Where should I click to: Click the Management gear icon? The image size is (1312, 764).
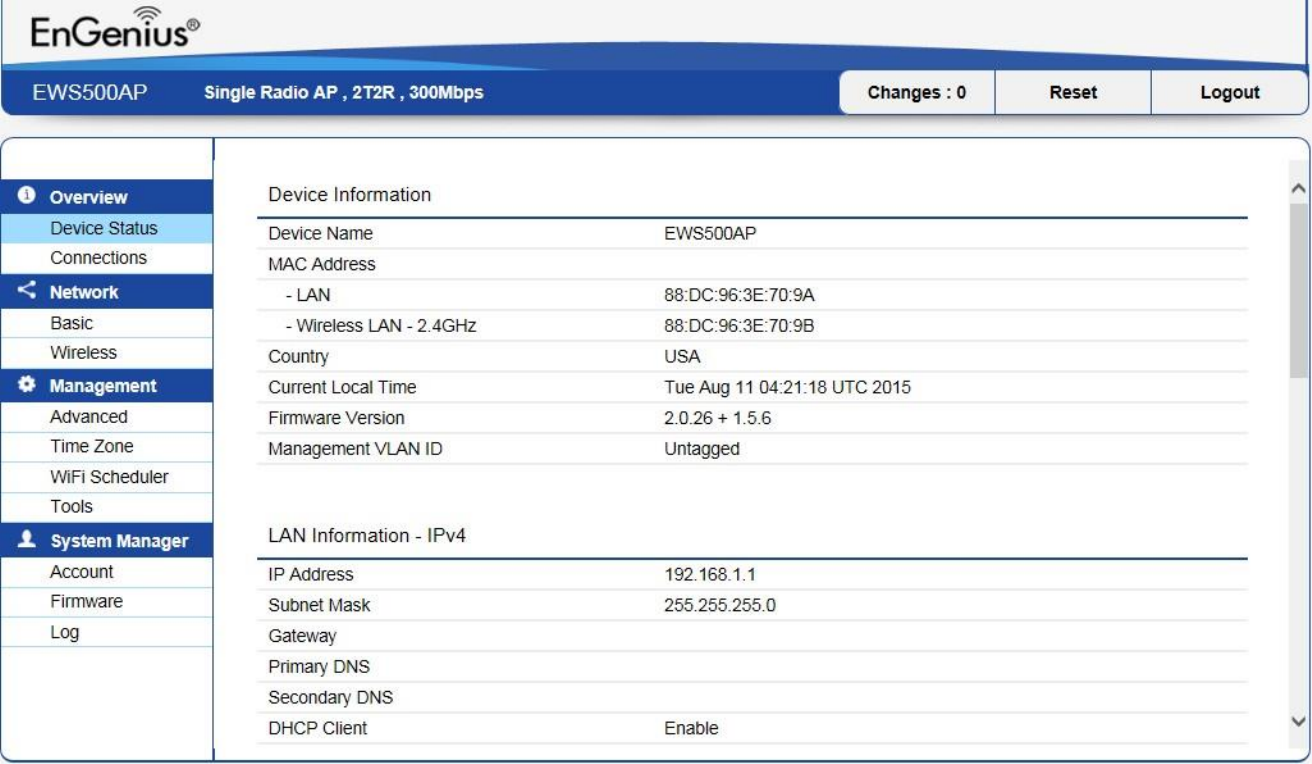click(29, 385)
